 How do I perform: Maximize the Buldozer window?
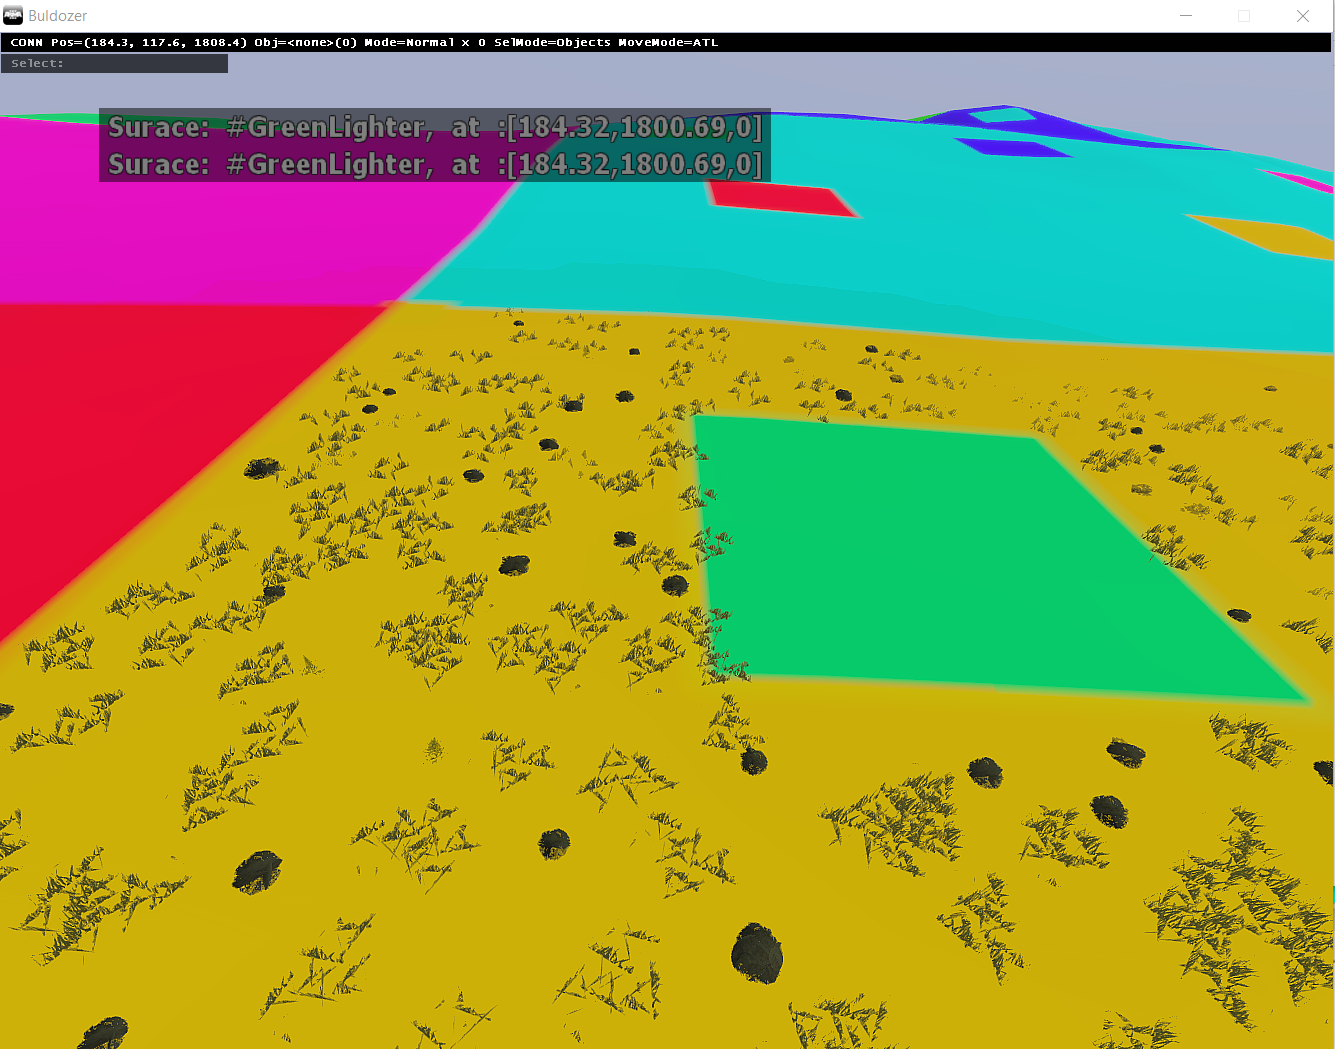(x=1244, y=16)
